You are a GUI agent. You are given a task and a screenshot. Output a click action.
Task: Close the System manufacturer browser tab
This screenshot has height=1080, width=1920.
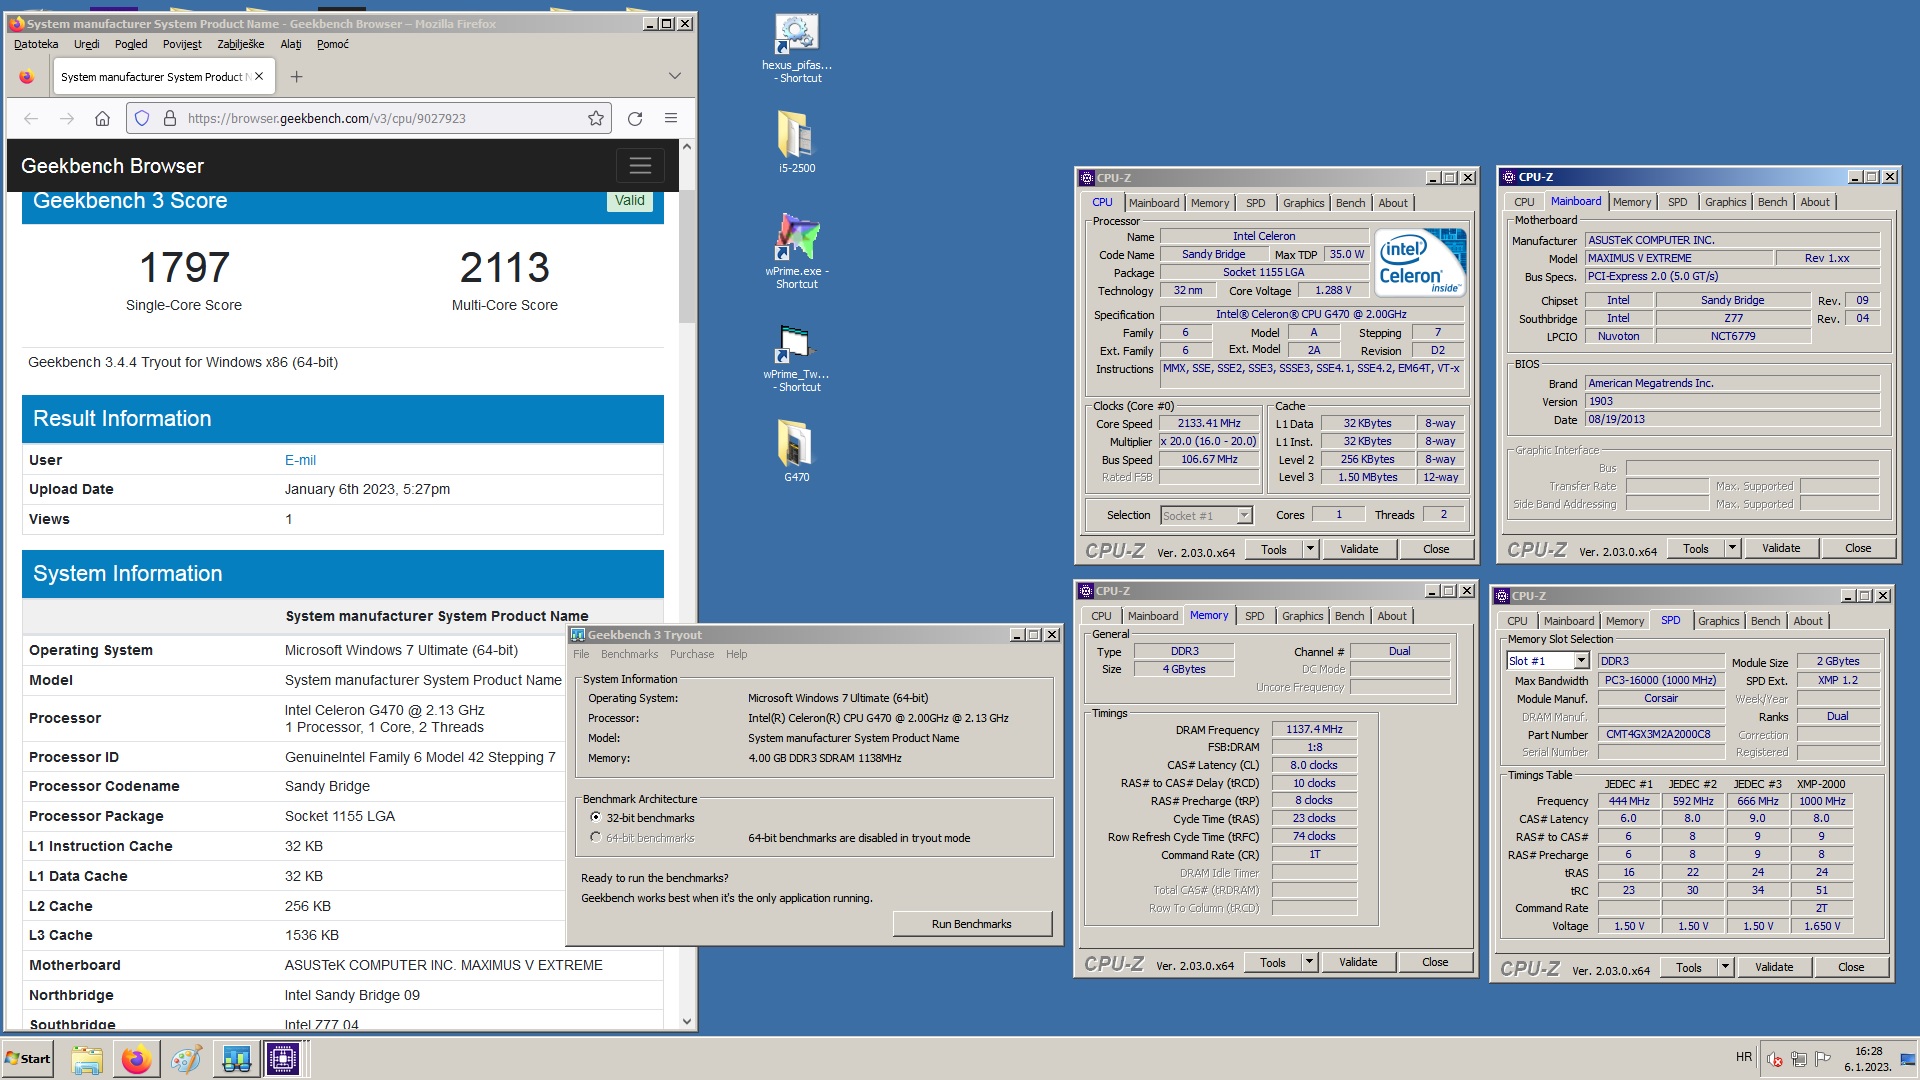coord(259,76)
